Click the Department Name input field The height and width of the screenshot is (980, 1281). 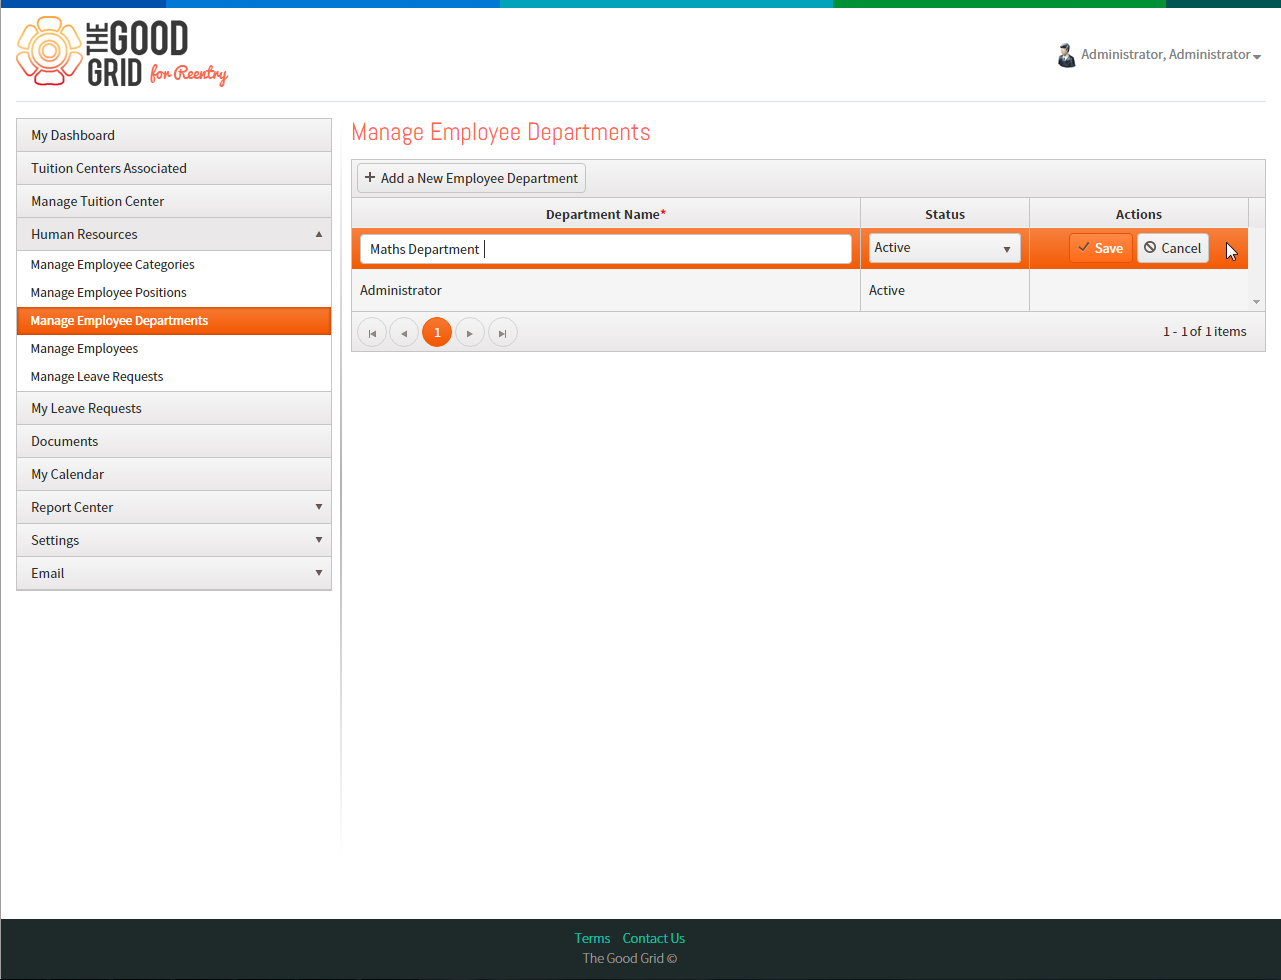(x=606, y=249)
